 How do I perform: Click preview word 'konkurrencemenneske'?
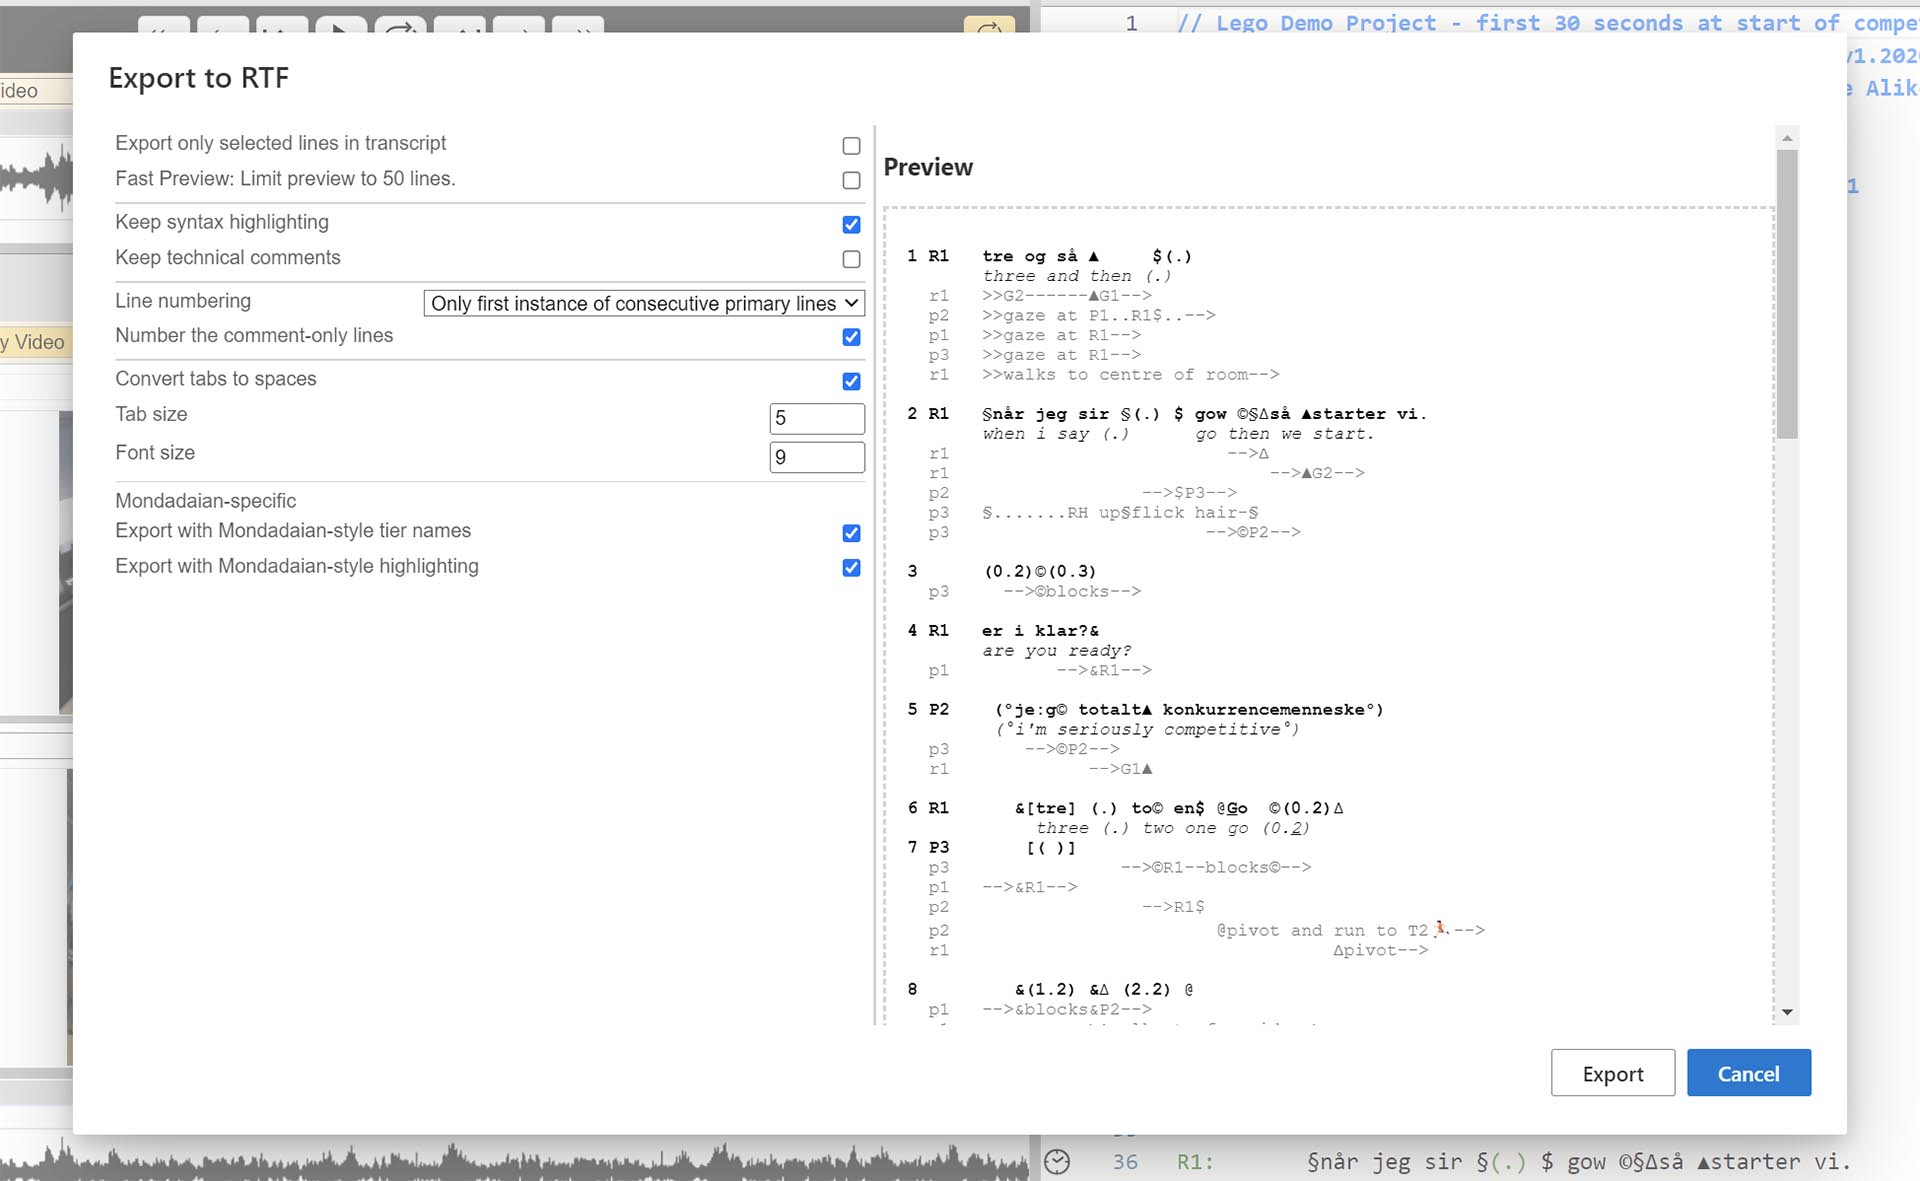1264,710
